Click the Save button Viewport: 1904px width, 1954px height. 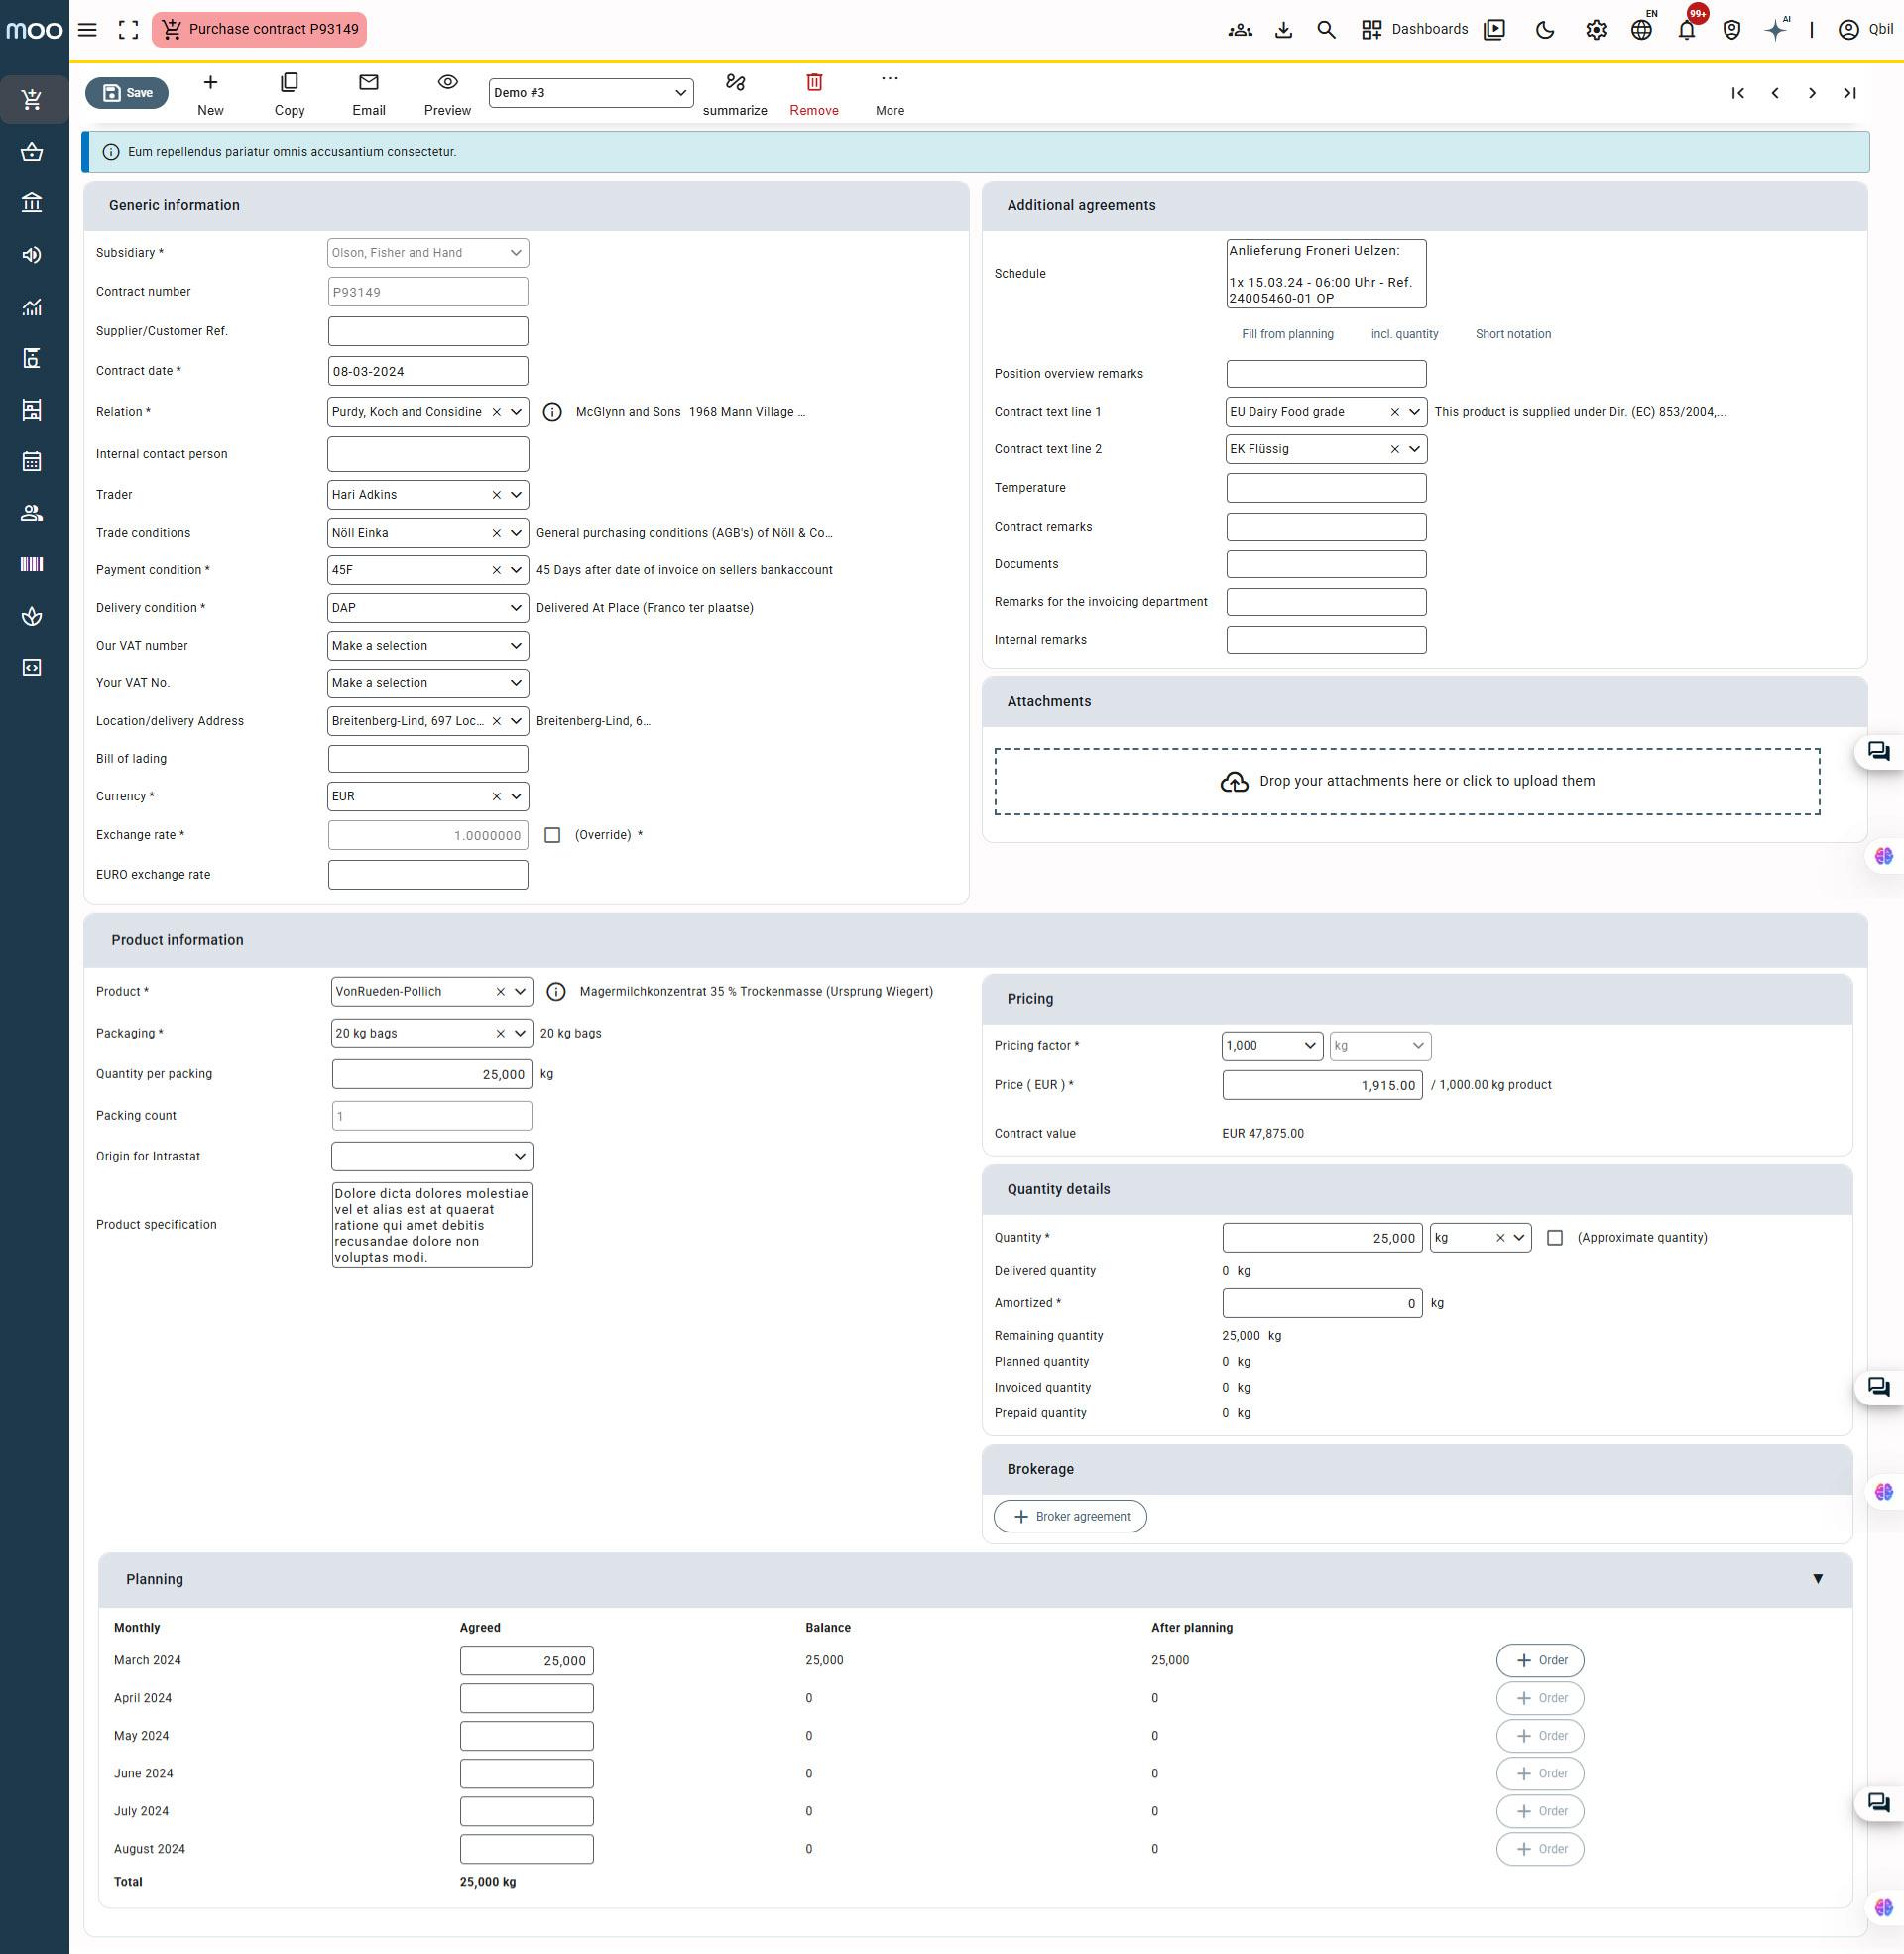coord(127,93)
